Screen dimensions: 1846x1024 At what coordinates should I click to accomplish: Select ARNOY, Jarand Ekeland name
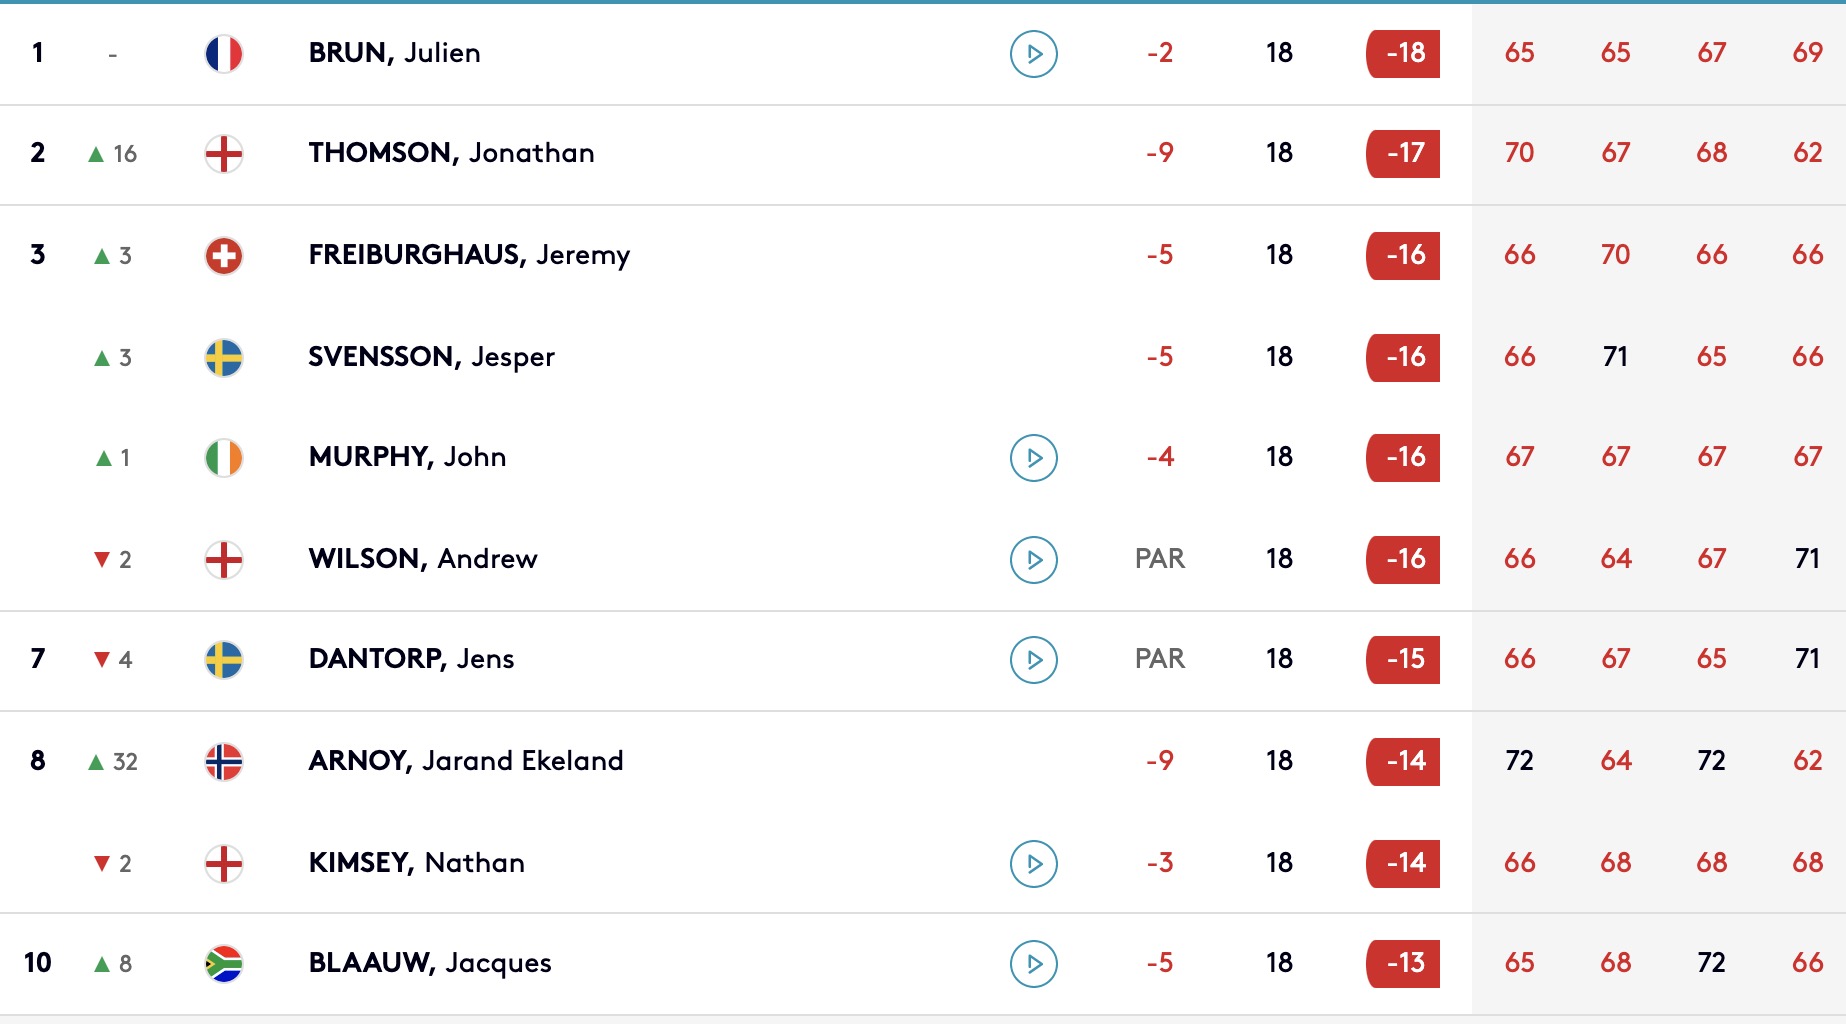(x=466, y=761)
